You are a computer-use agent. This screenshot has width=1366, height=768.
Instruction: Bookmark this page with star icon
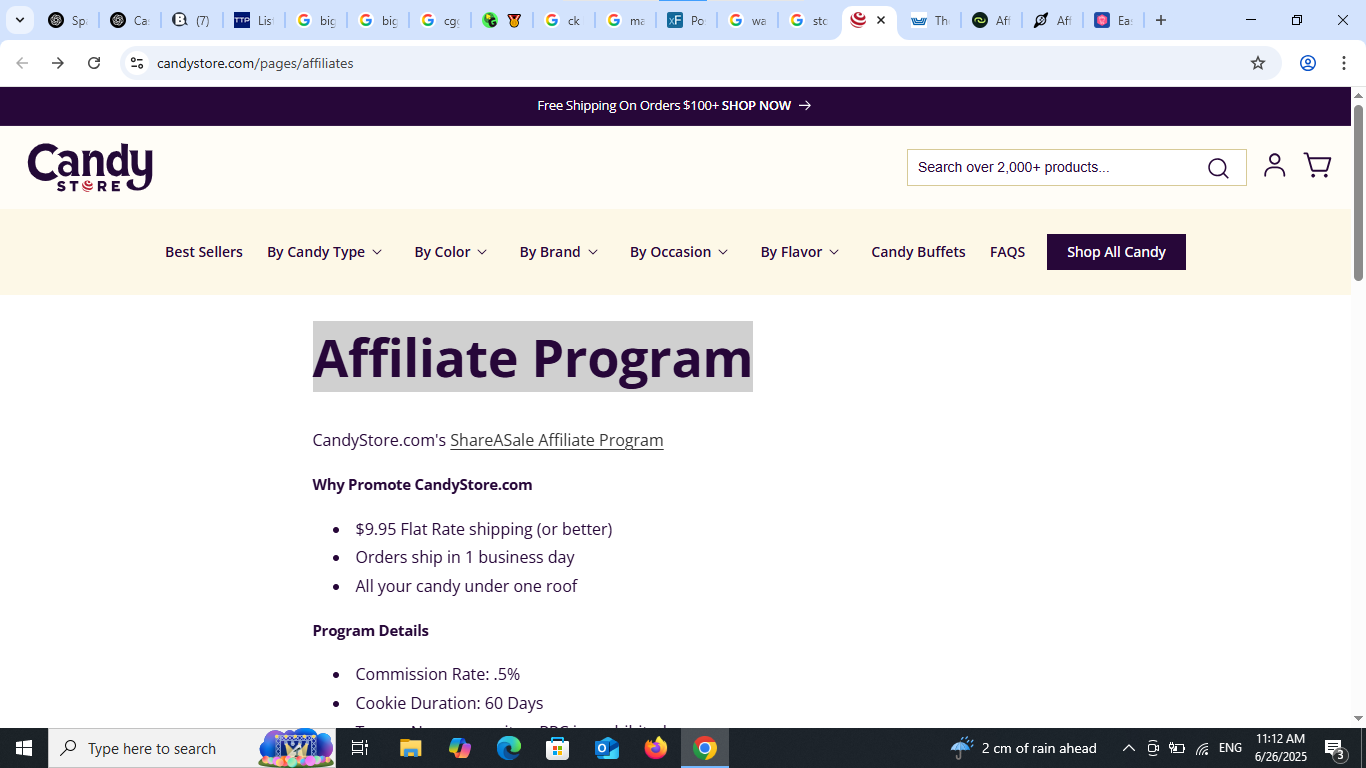pos(1258,63)
